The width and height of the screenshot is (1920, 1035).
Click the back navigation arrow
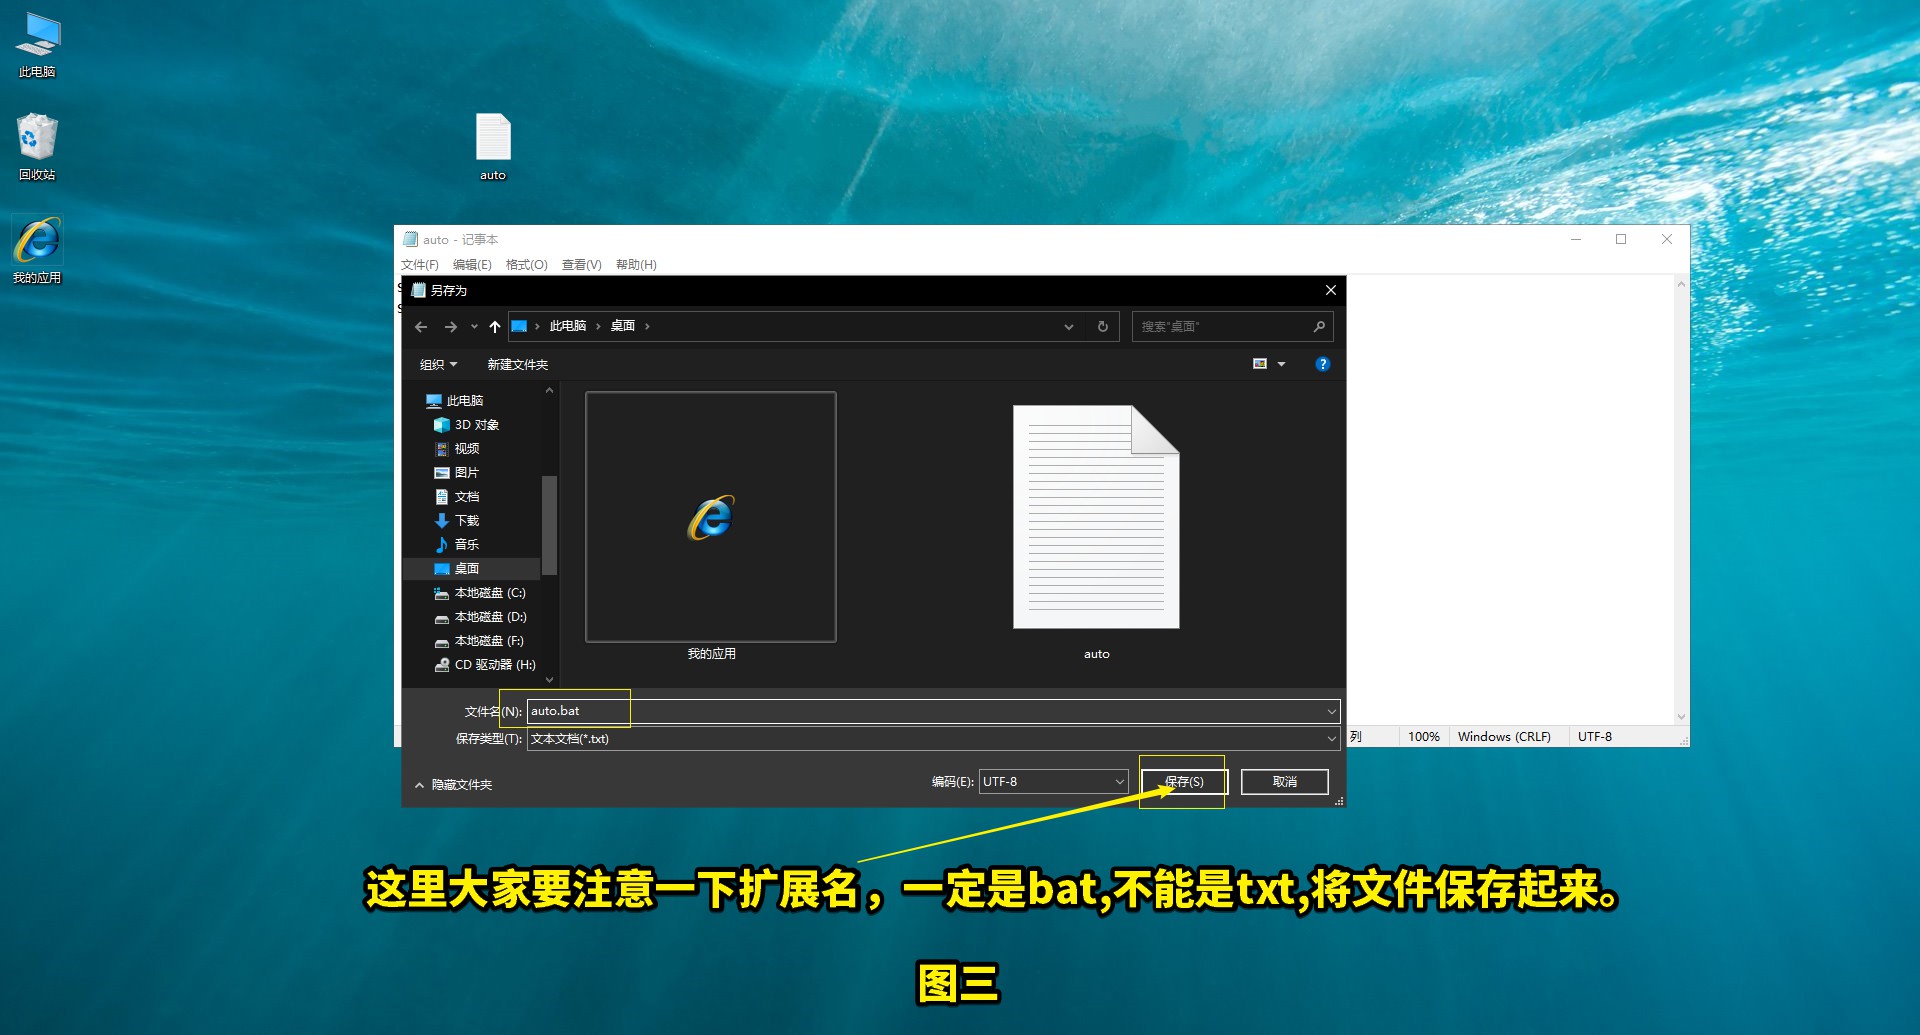[421, 326]
